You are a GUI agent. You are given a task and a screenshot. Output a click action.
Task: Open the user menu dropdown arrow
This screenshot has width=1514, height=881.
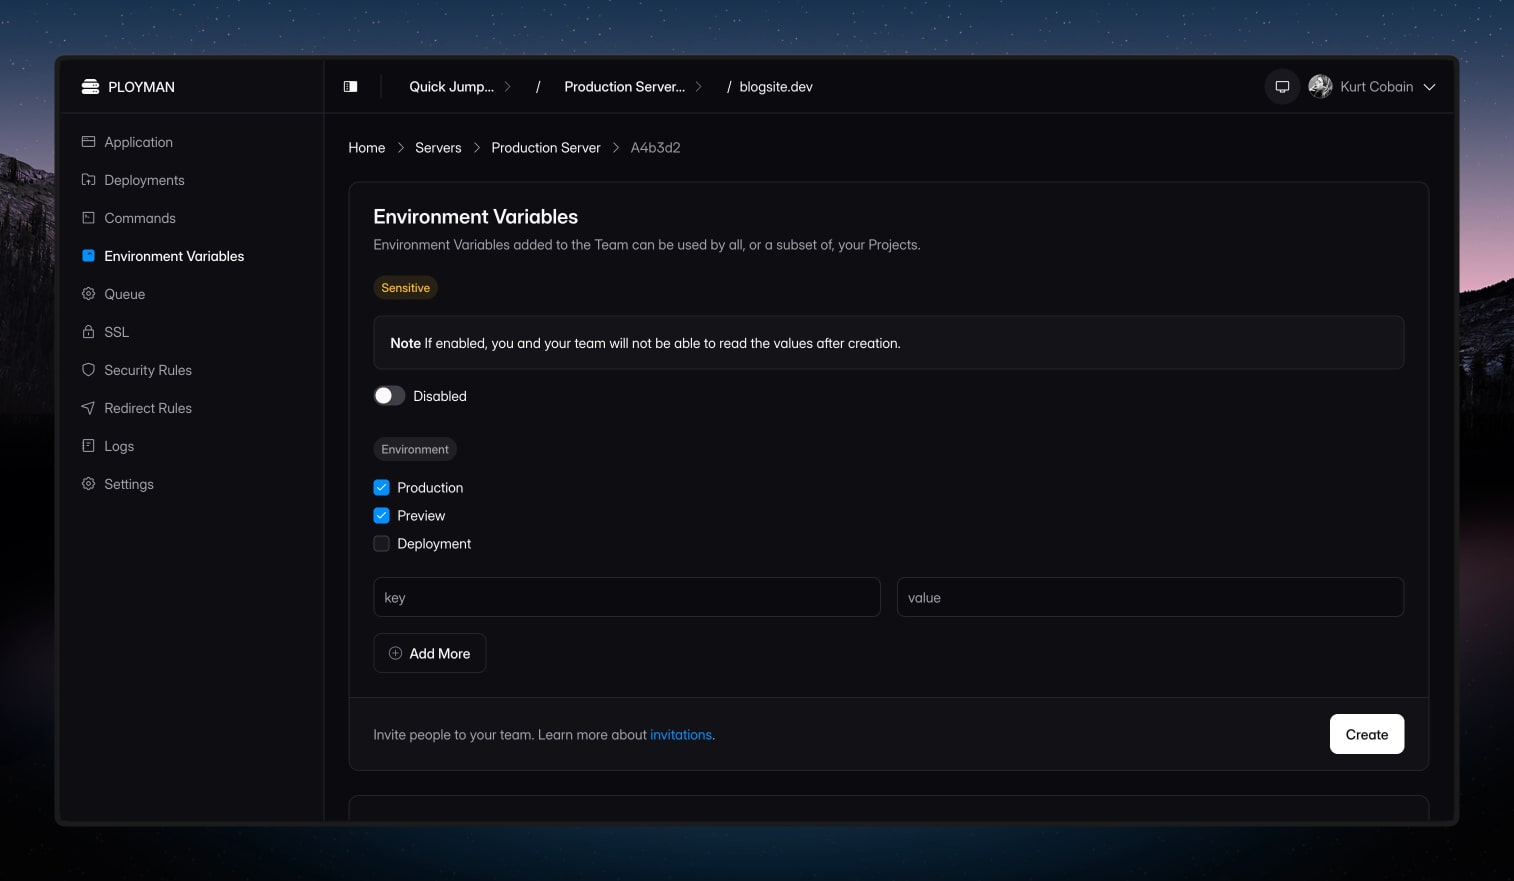pos(1429,87)
